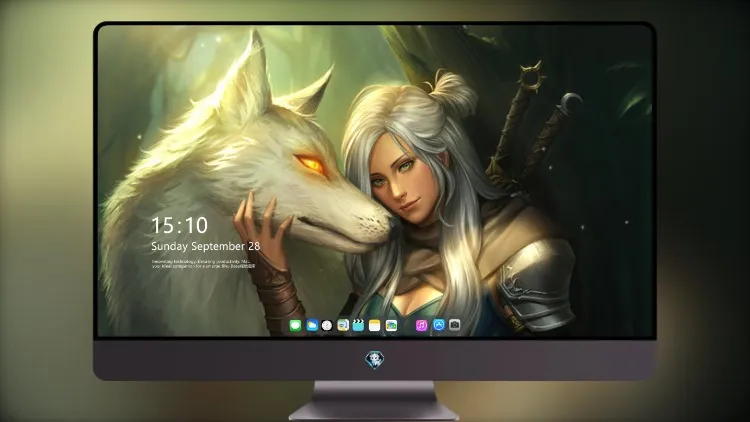
Task: Open the Camera app in dock
Action: 455,325
